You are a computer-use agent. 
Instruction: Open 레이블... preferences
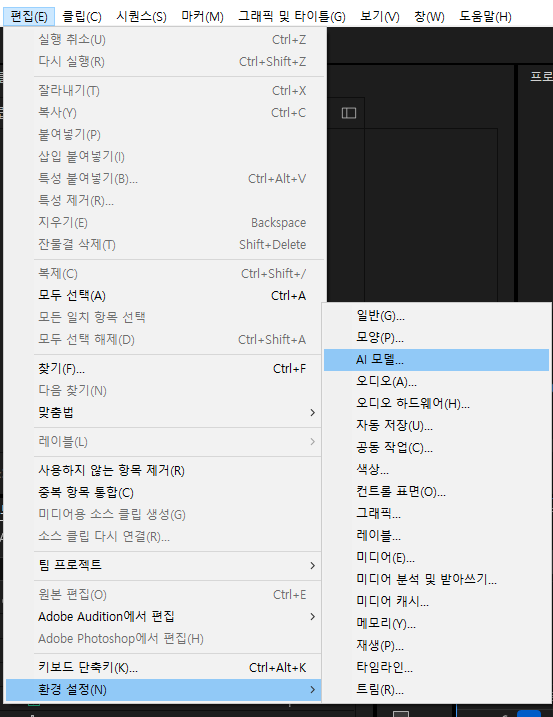coord(436,535)
